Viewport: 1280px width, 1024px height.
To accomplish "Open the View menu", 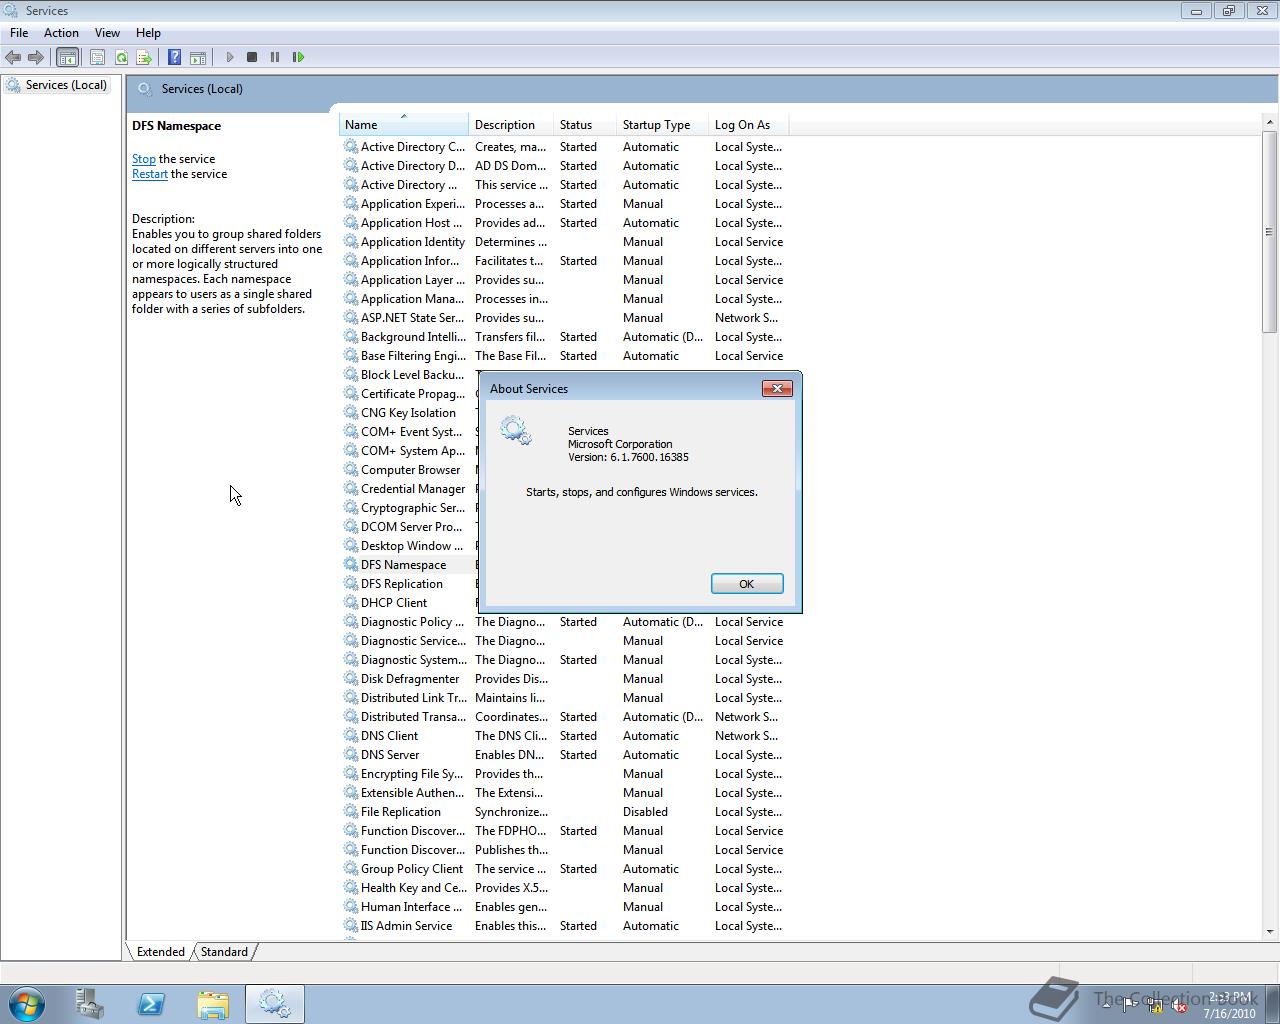I will (107, 33).
